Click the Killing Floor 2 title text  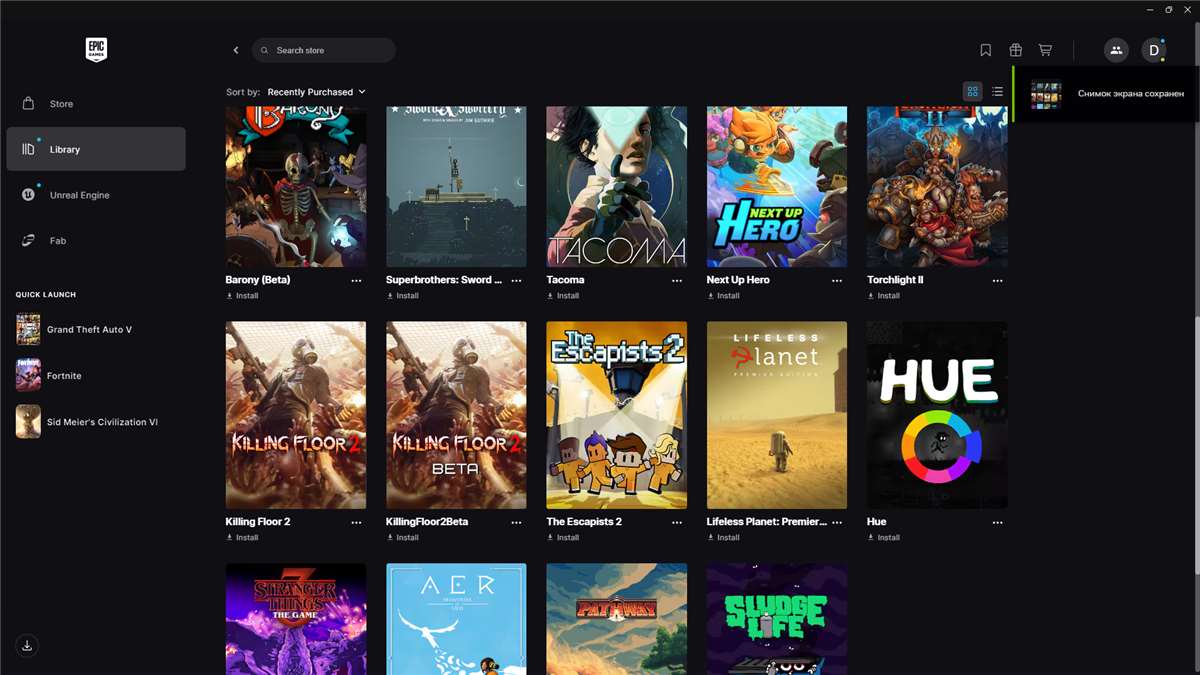pos(258,522)
